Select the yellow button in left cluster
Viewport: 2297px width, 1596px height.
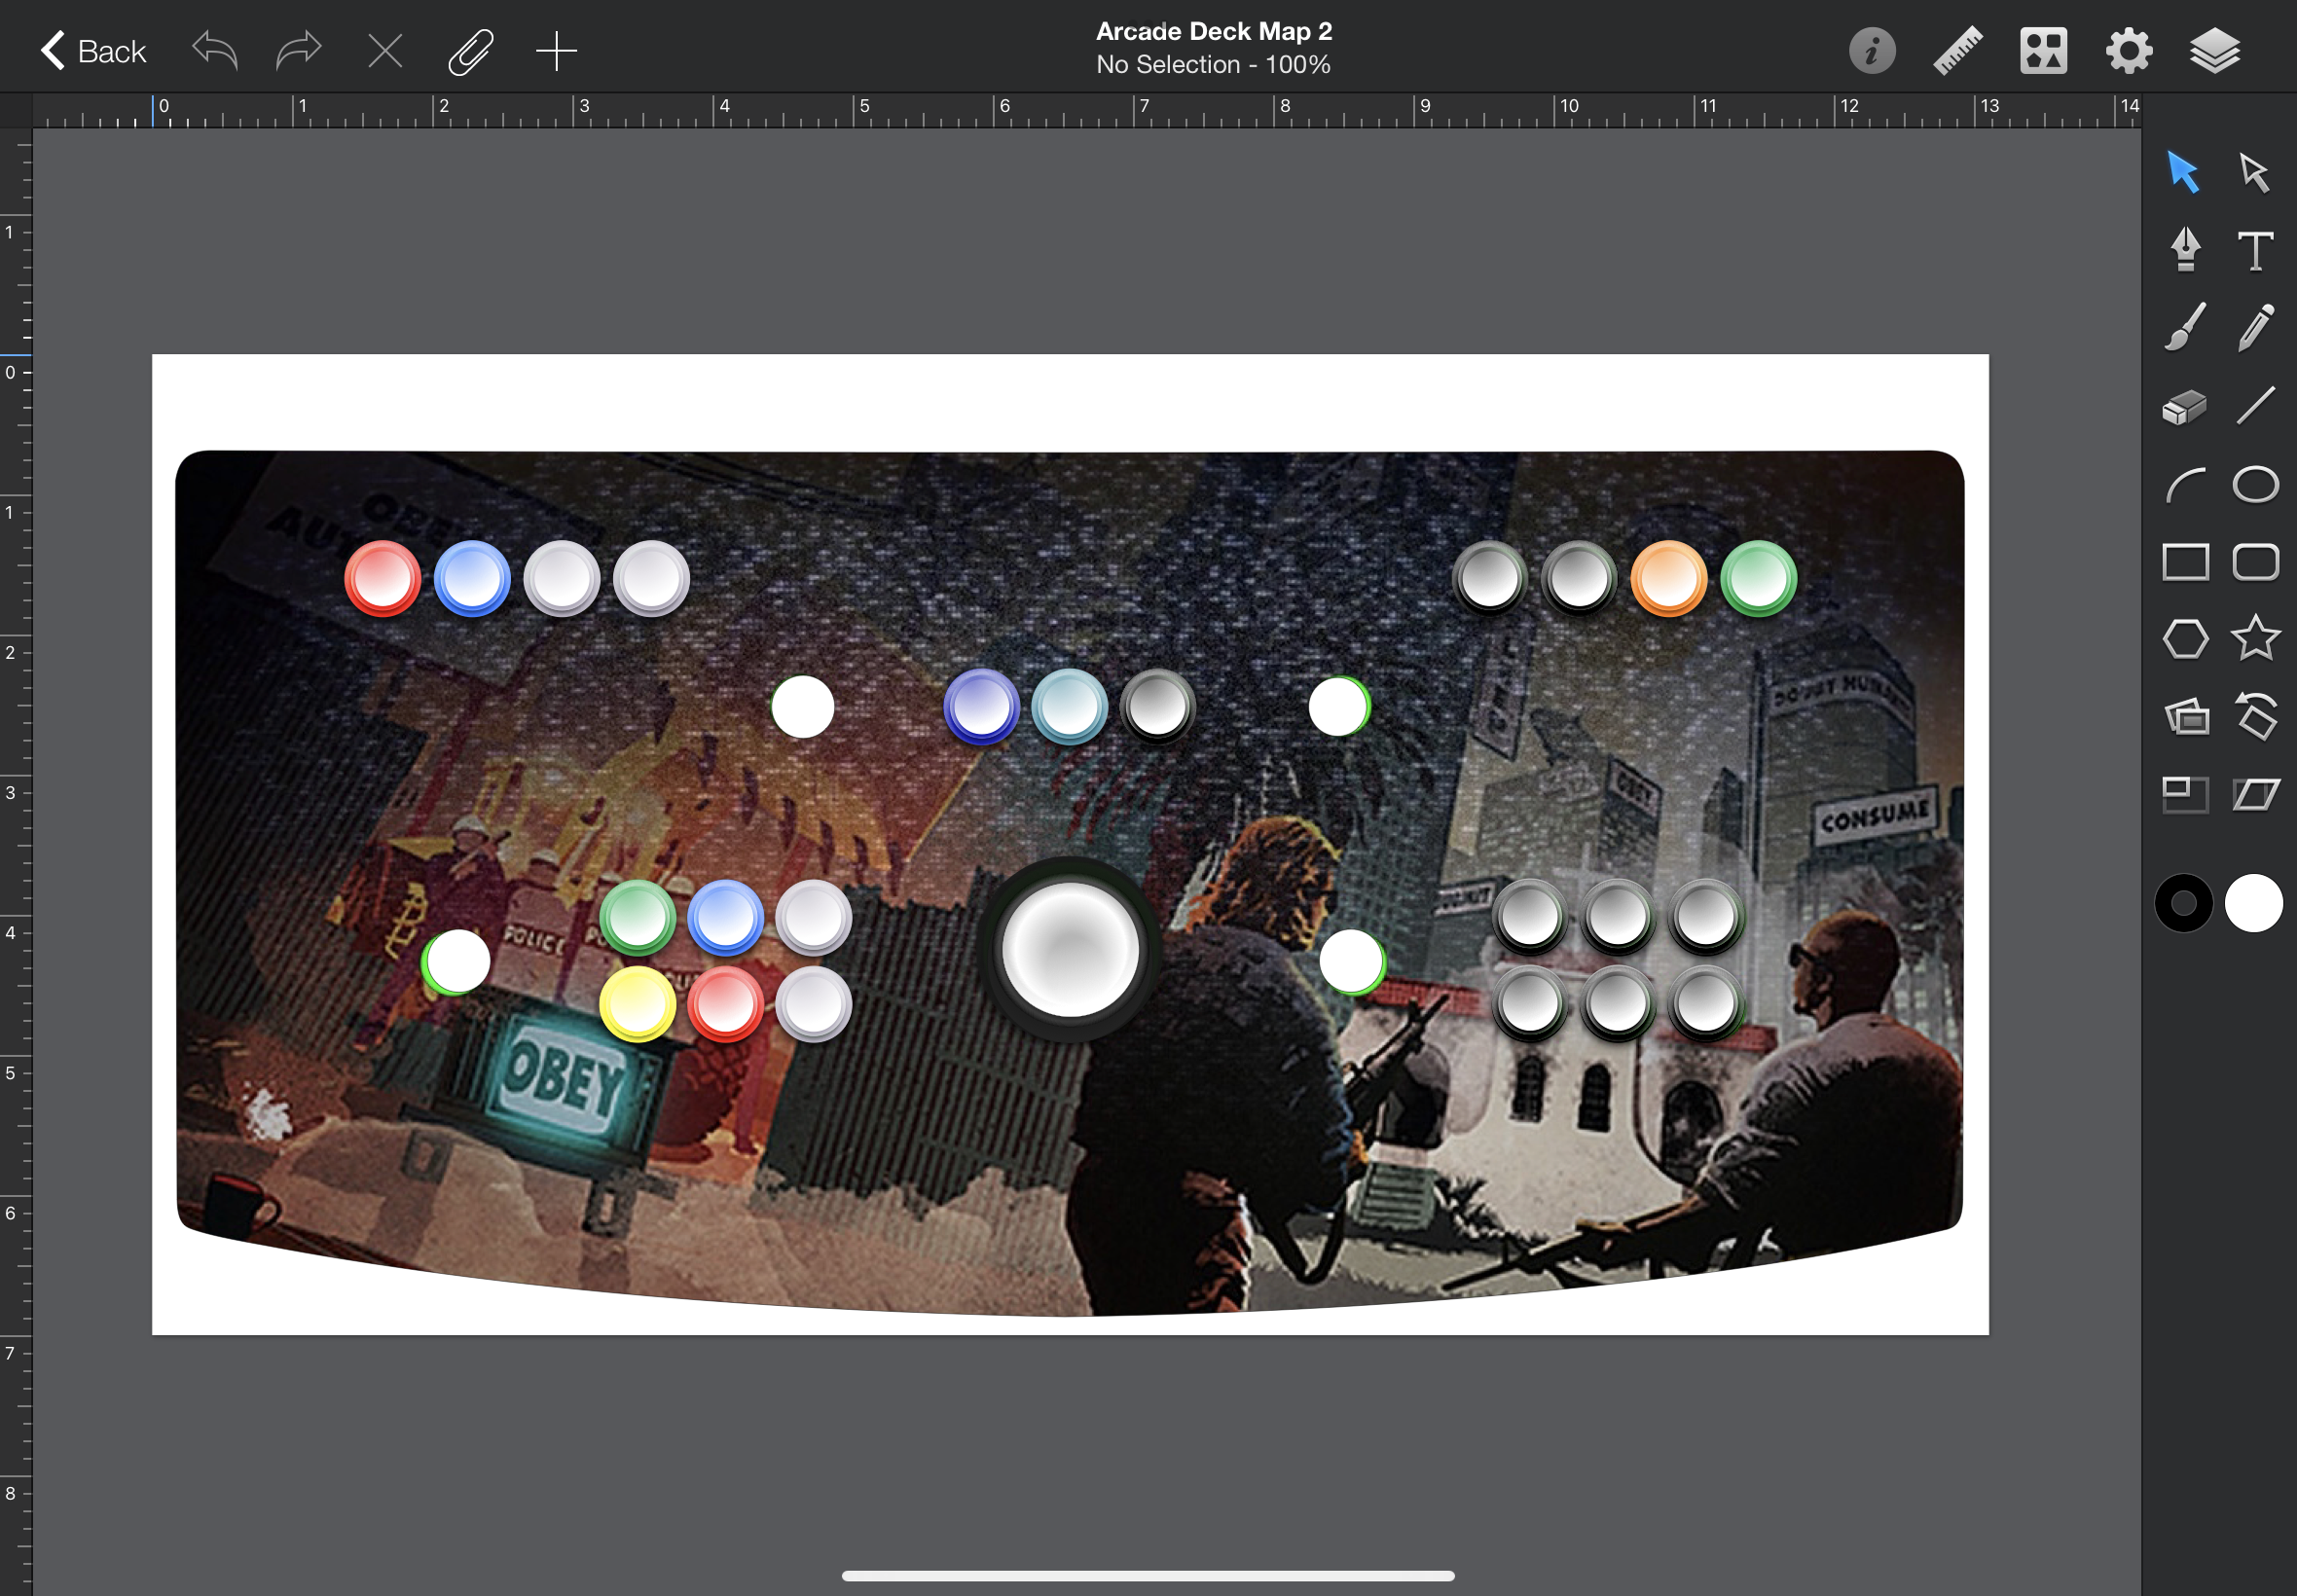tap(637, 1003)
